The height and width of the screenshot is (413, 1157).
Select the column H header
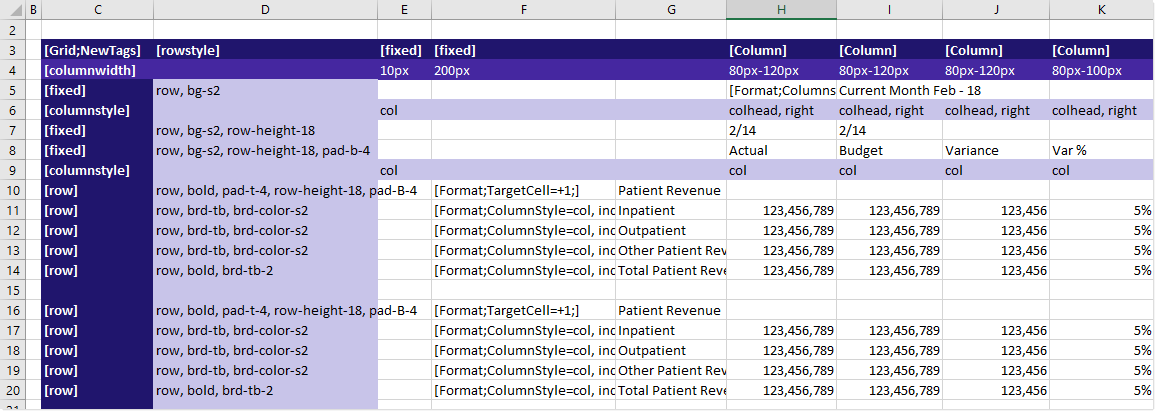(x=781, y=9)
